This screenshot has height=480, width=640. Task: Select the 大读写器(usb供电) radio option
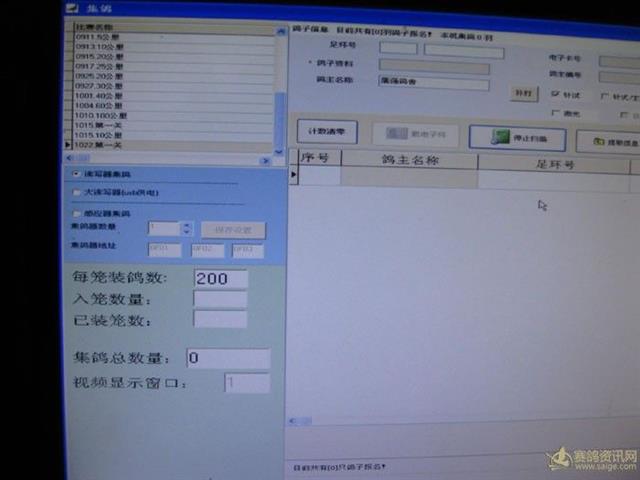tap(77, 192)
